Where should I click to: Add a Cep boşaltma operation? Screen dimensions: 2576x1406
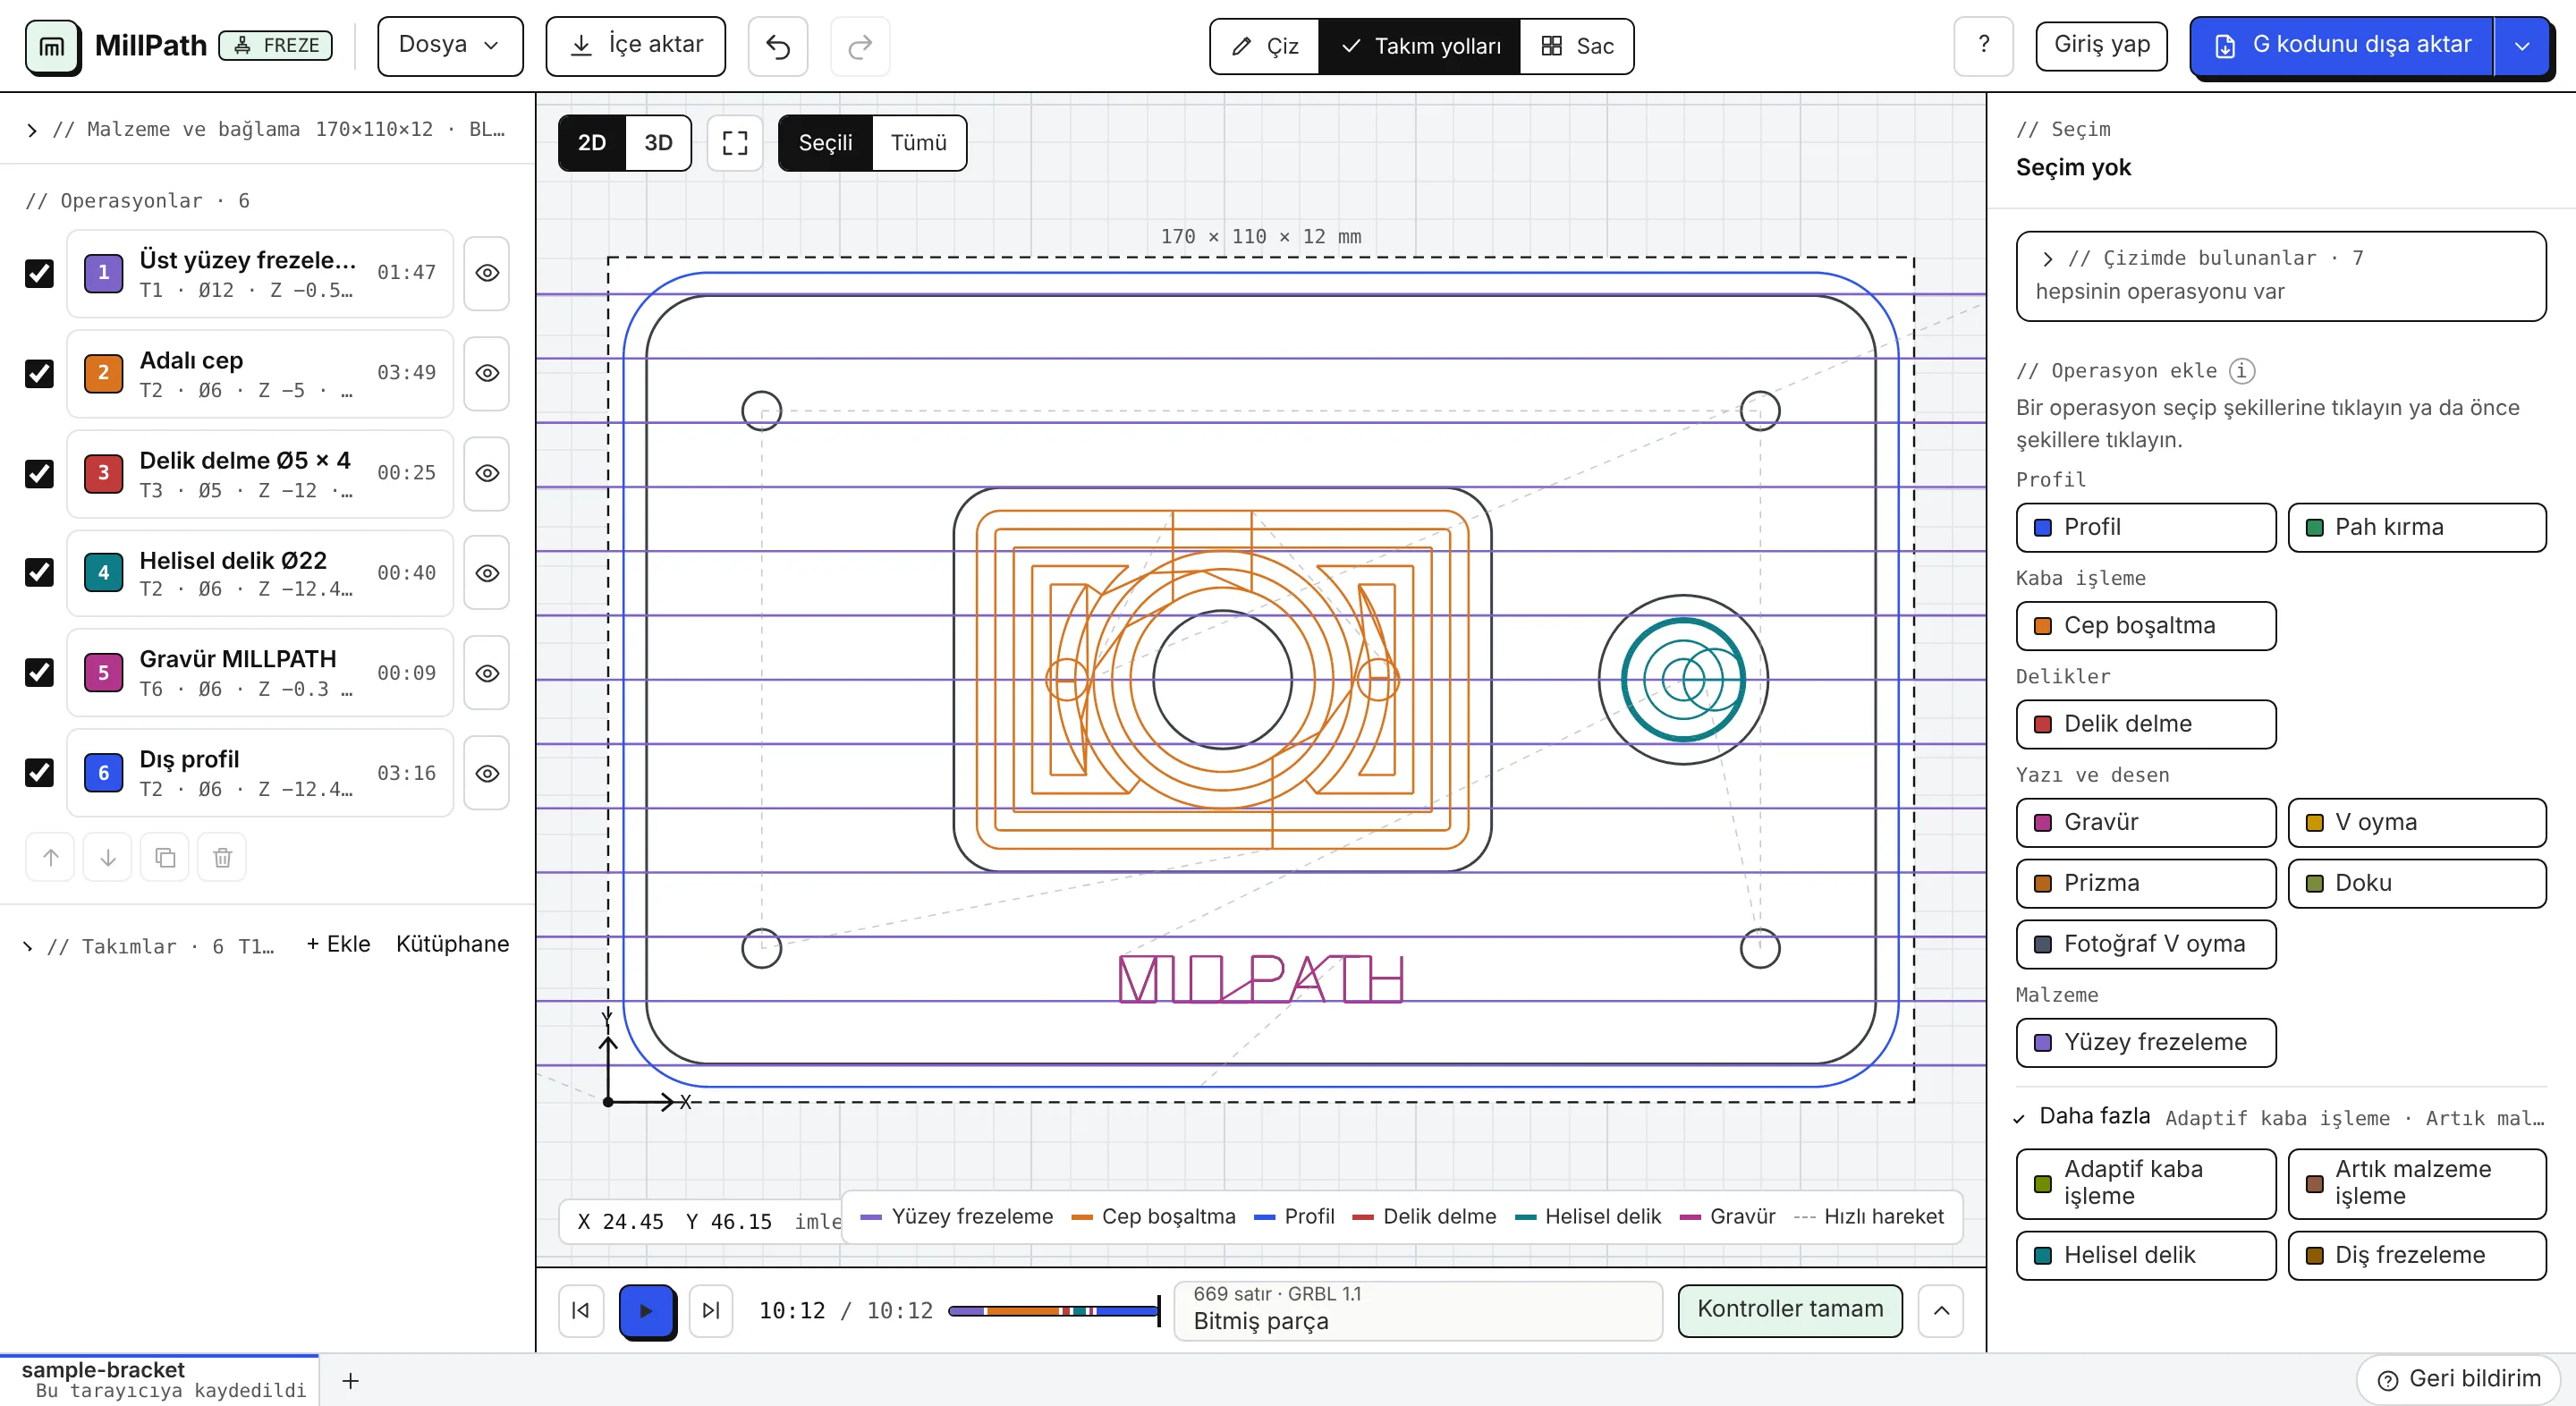2146,626
